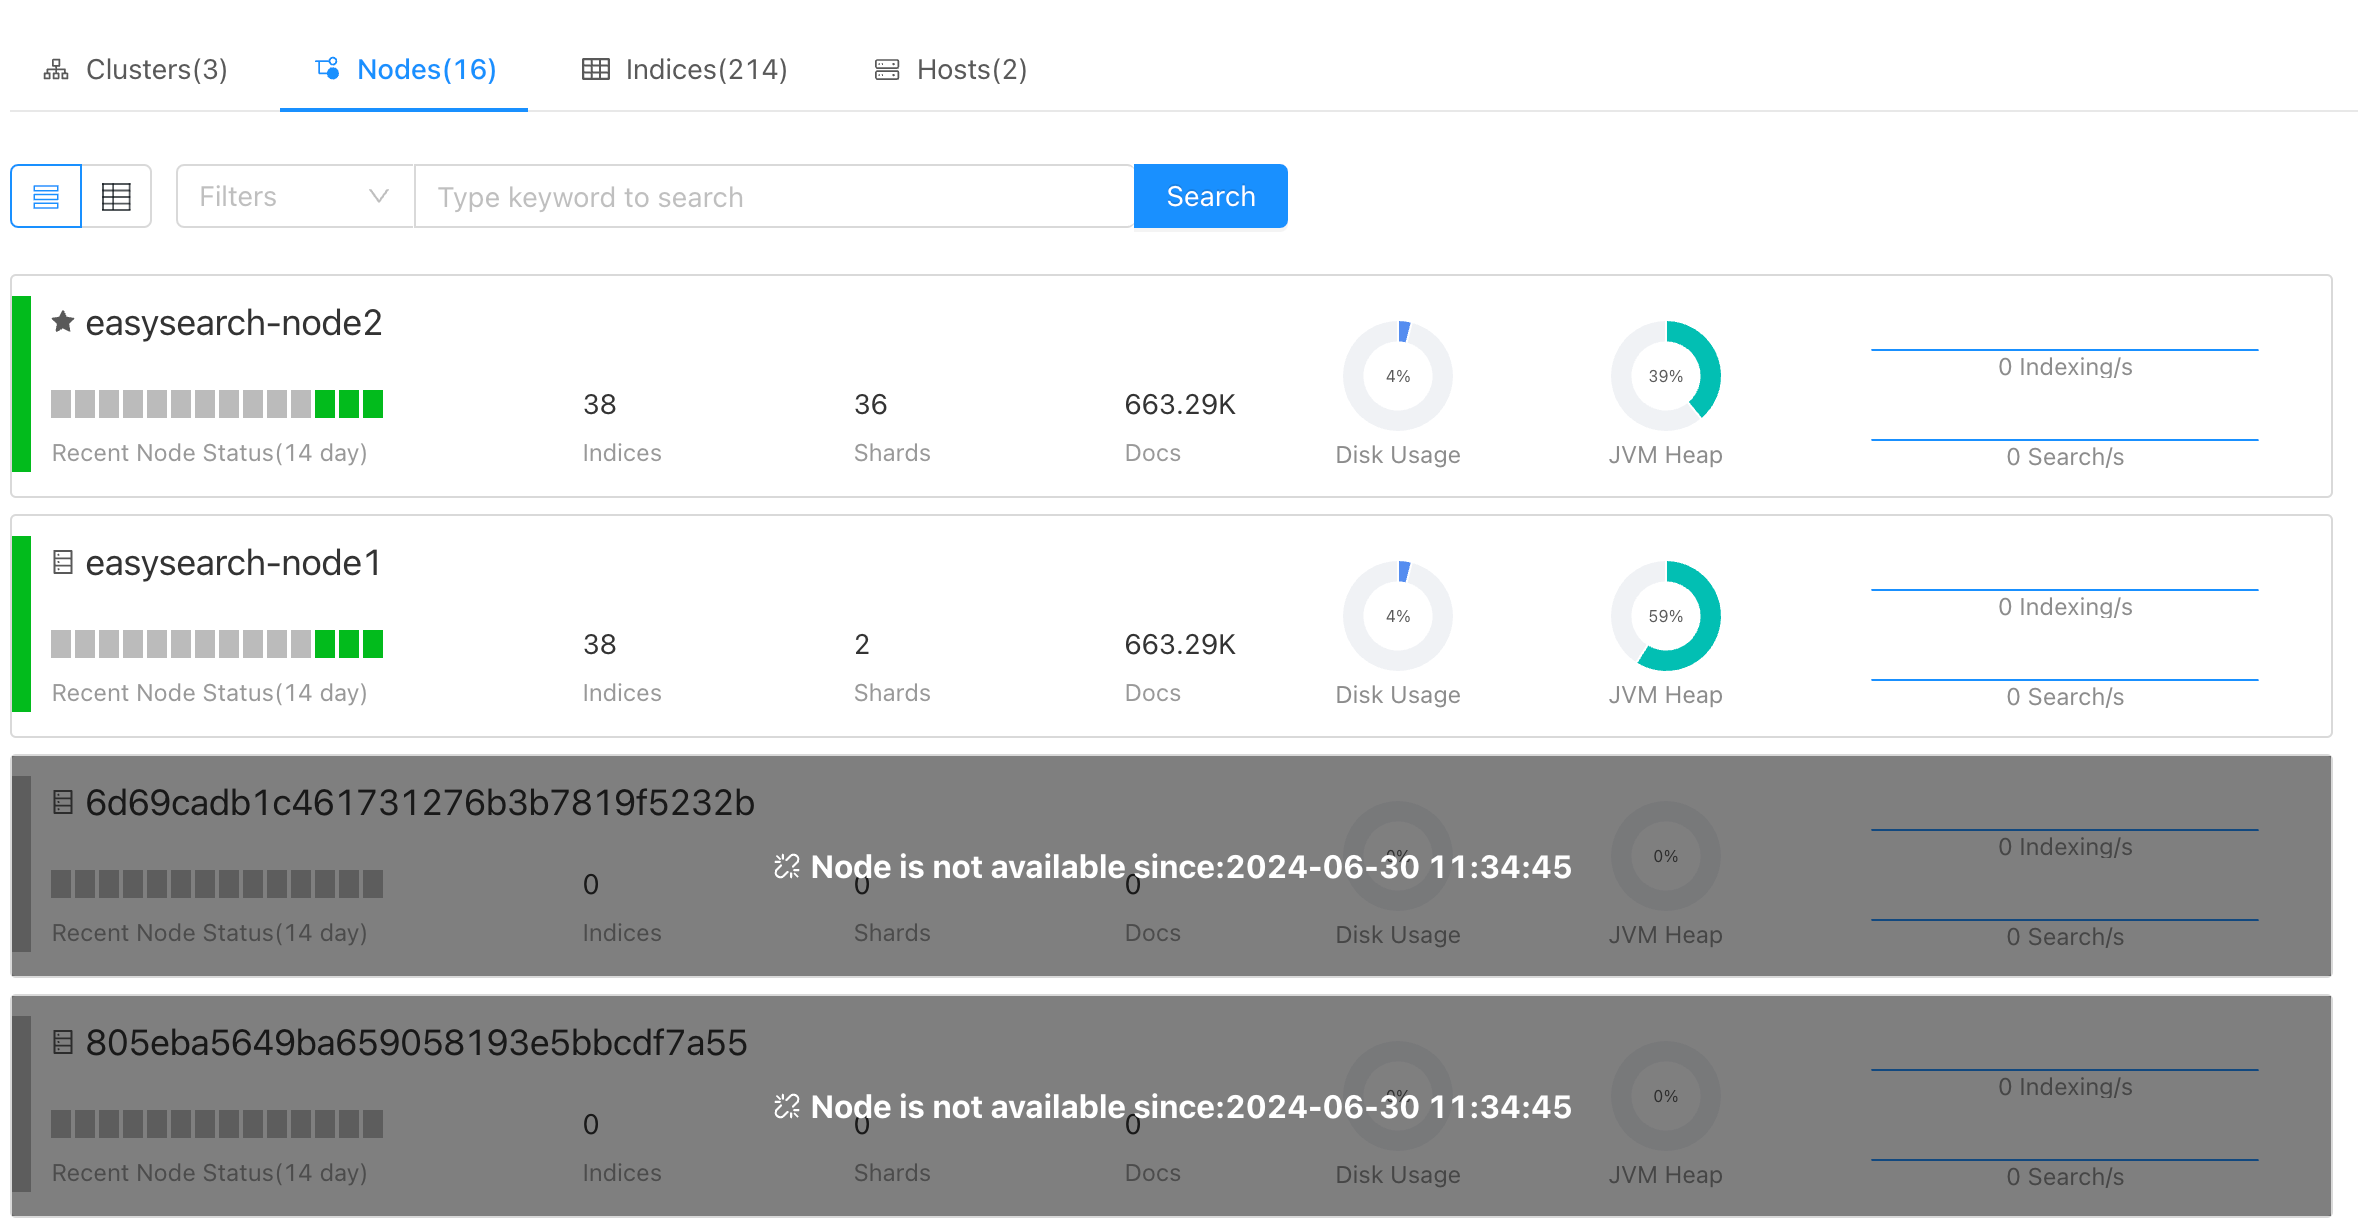Click the Indices grid icon
The height and width of the screenshot is (1226, 2358).
(x=595, y=69)
